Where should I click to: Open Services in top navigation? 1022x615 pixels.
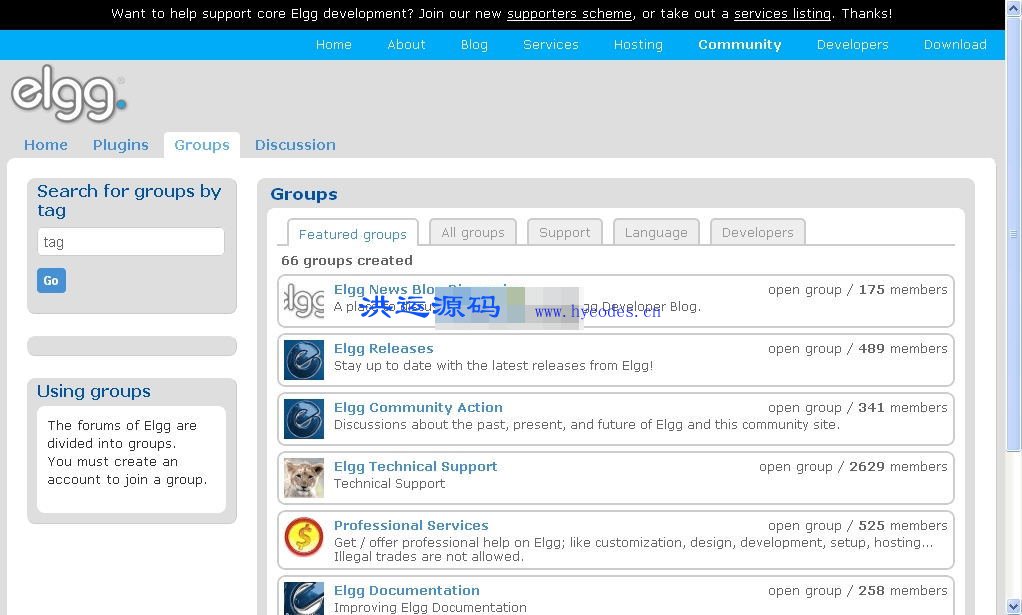tap(551, 44)
